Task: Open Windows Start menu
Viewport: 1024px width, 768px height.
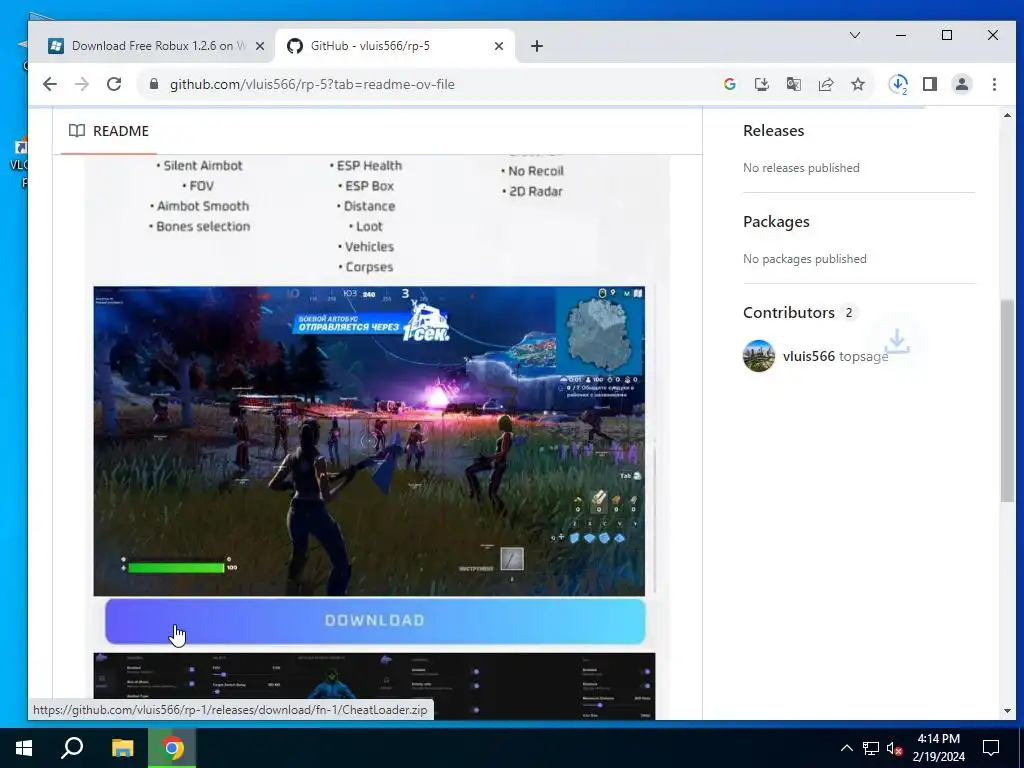Action: tap(24, 748)
